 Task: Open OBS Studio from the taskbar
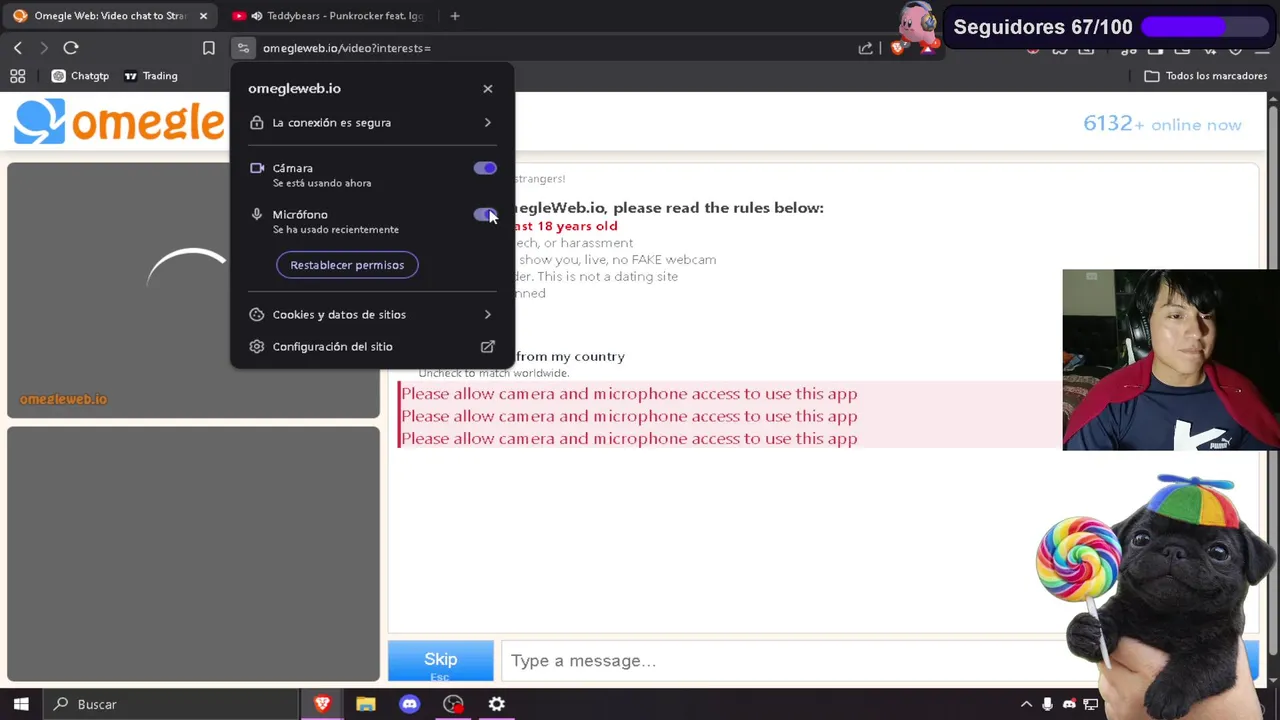453,704
